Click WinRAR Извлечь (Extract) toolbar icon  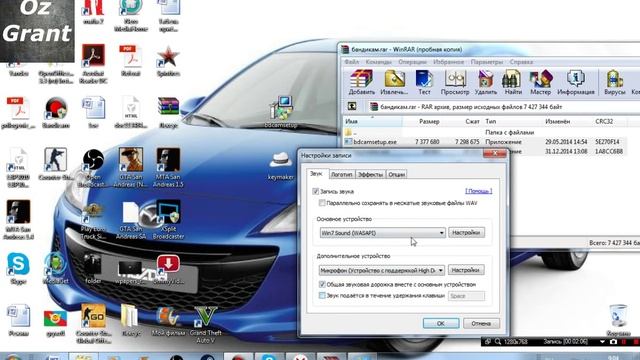(x=394, y=82)
